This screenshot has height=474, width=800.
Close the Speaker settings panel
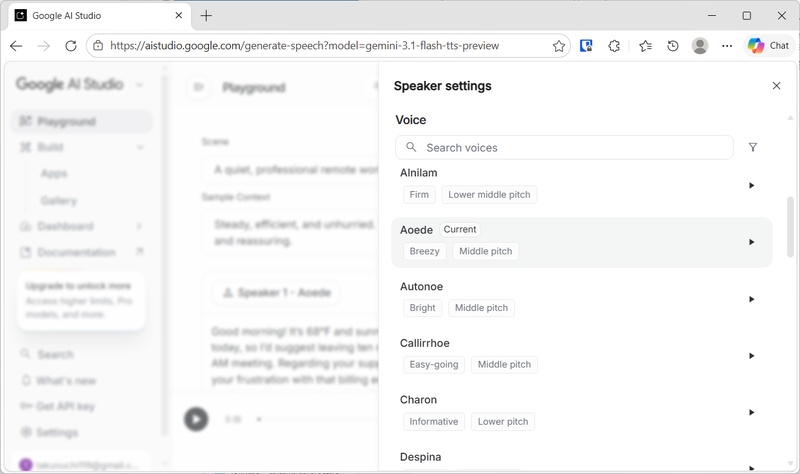coord(776,86)
